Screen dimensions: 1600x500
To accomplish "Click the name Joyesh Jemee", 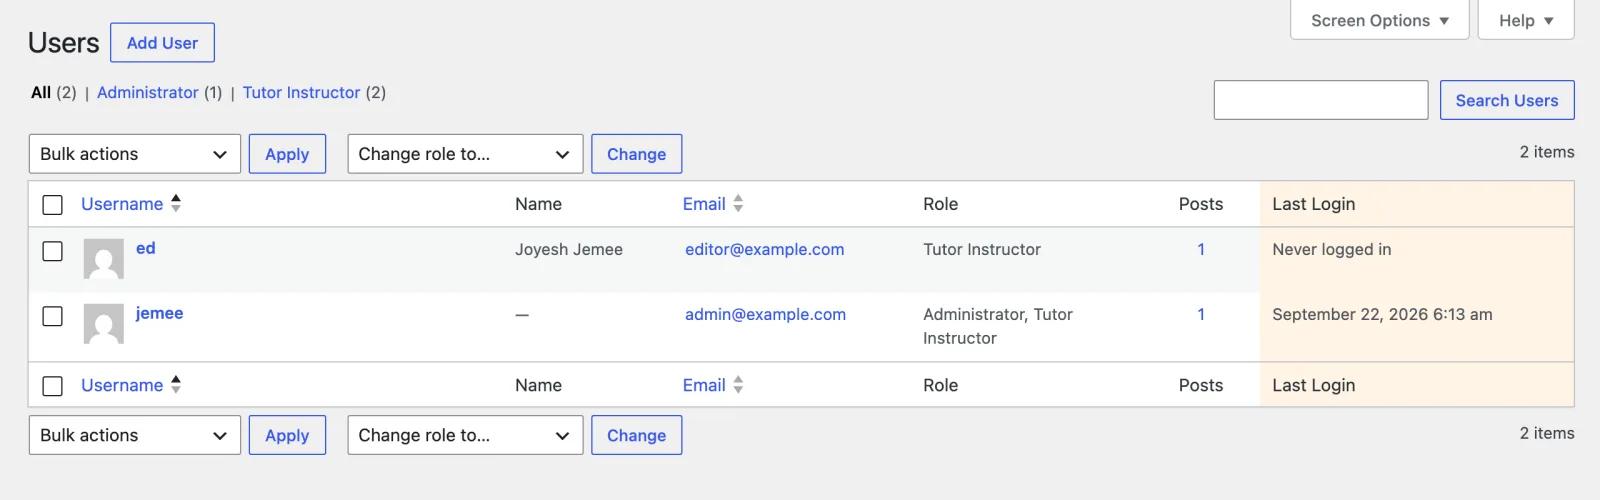I will (x=569, y=249).
